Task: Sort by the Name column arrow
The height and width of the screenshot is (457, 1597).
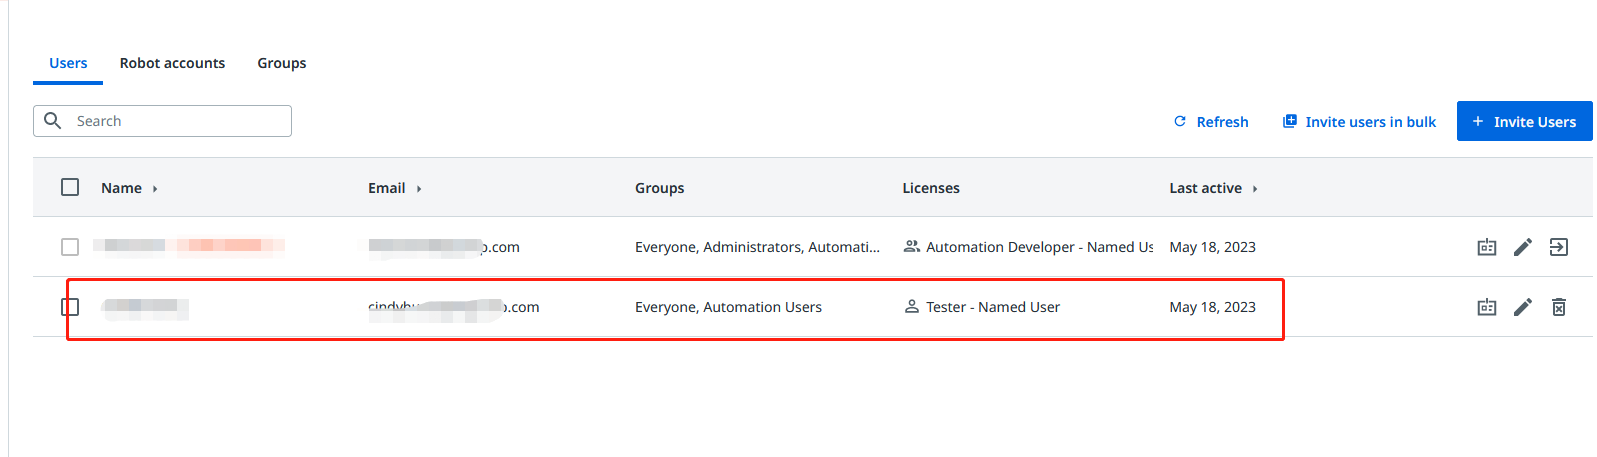Action: 155,189
